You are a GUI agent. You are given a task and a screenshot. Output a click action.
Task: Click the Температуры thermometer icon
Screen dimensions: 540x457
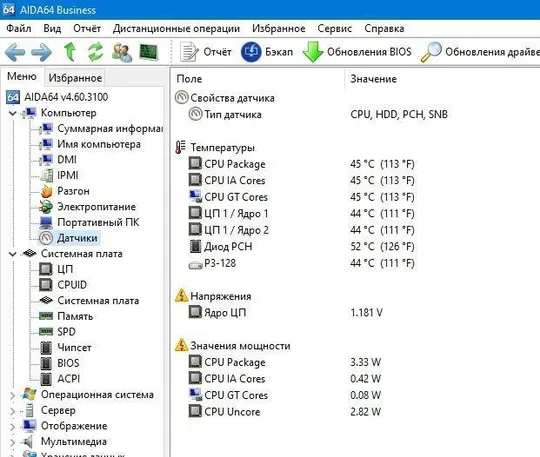pyautogui.click(x=180, y=147)
